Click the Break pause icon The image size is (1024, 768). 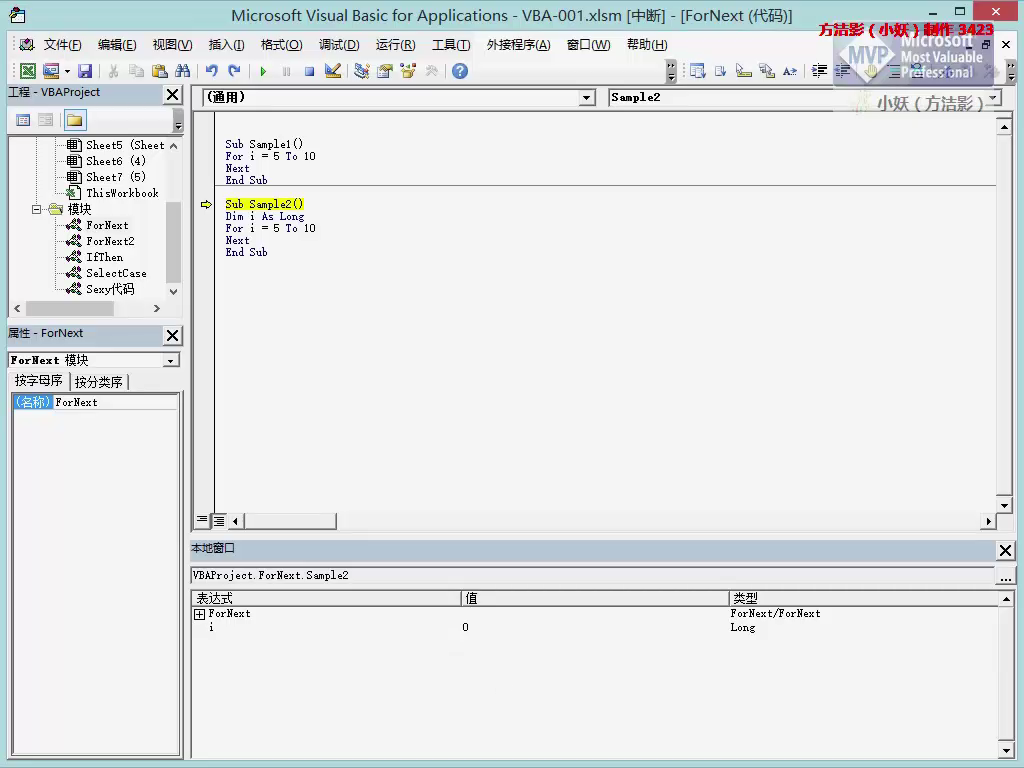[x=286, y=71]
